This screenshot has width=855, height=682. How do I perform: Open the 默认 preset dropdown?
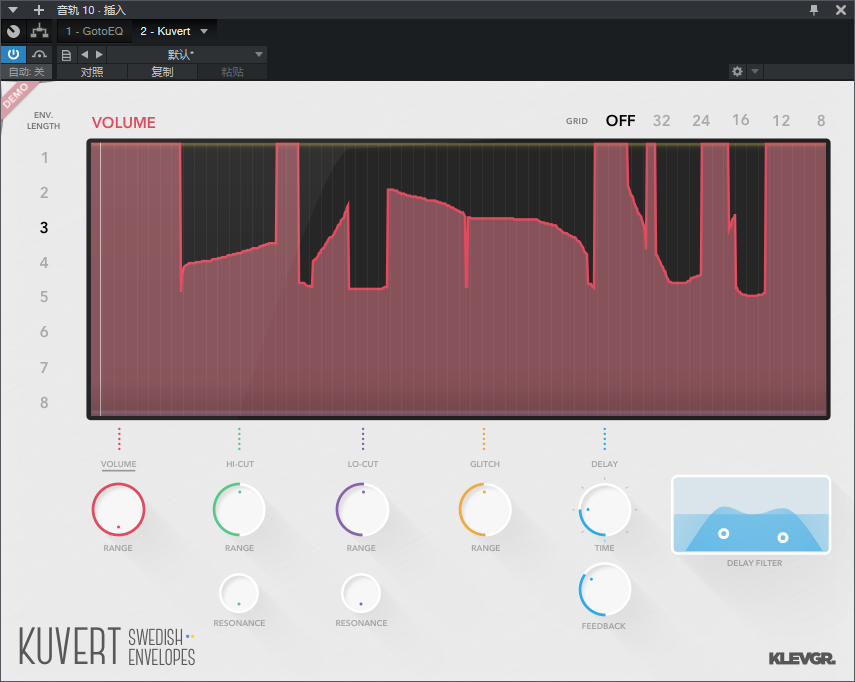tap(186, 55)
